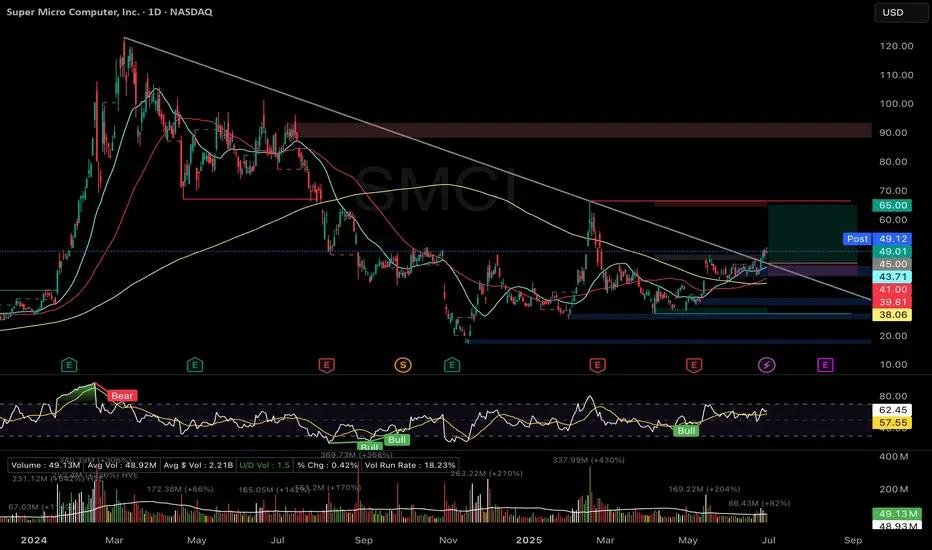This screenshot has width=932, height=550.
Task: Click the blue Post market label
Action: [x=857, y=238]
